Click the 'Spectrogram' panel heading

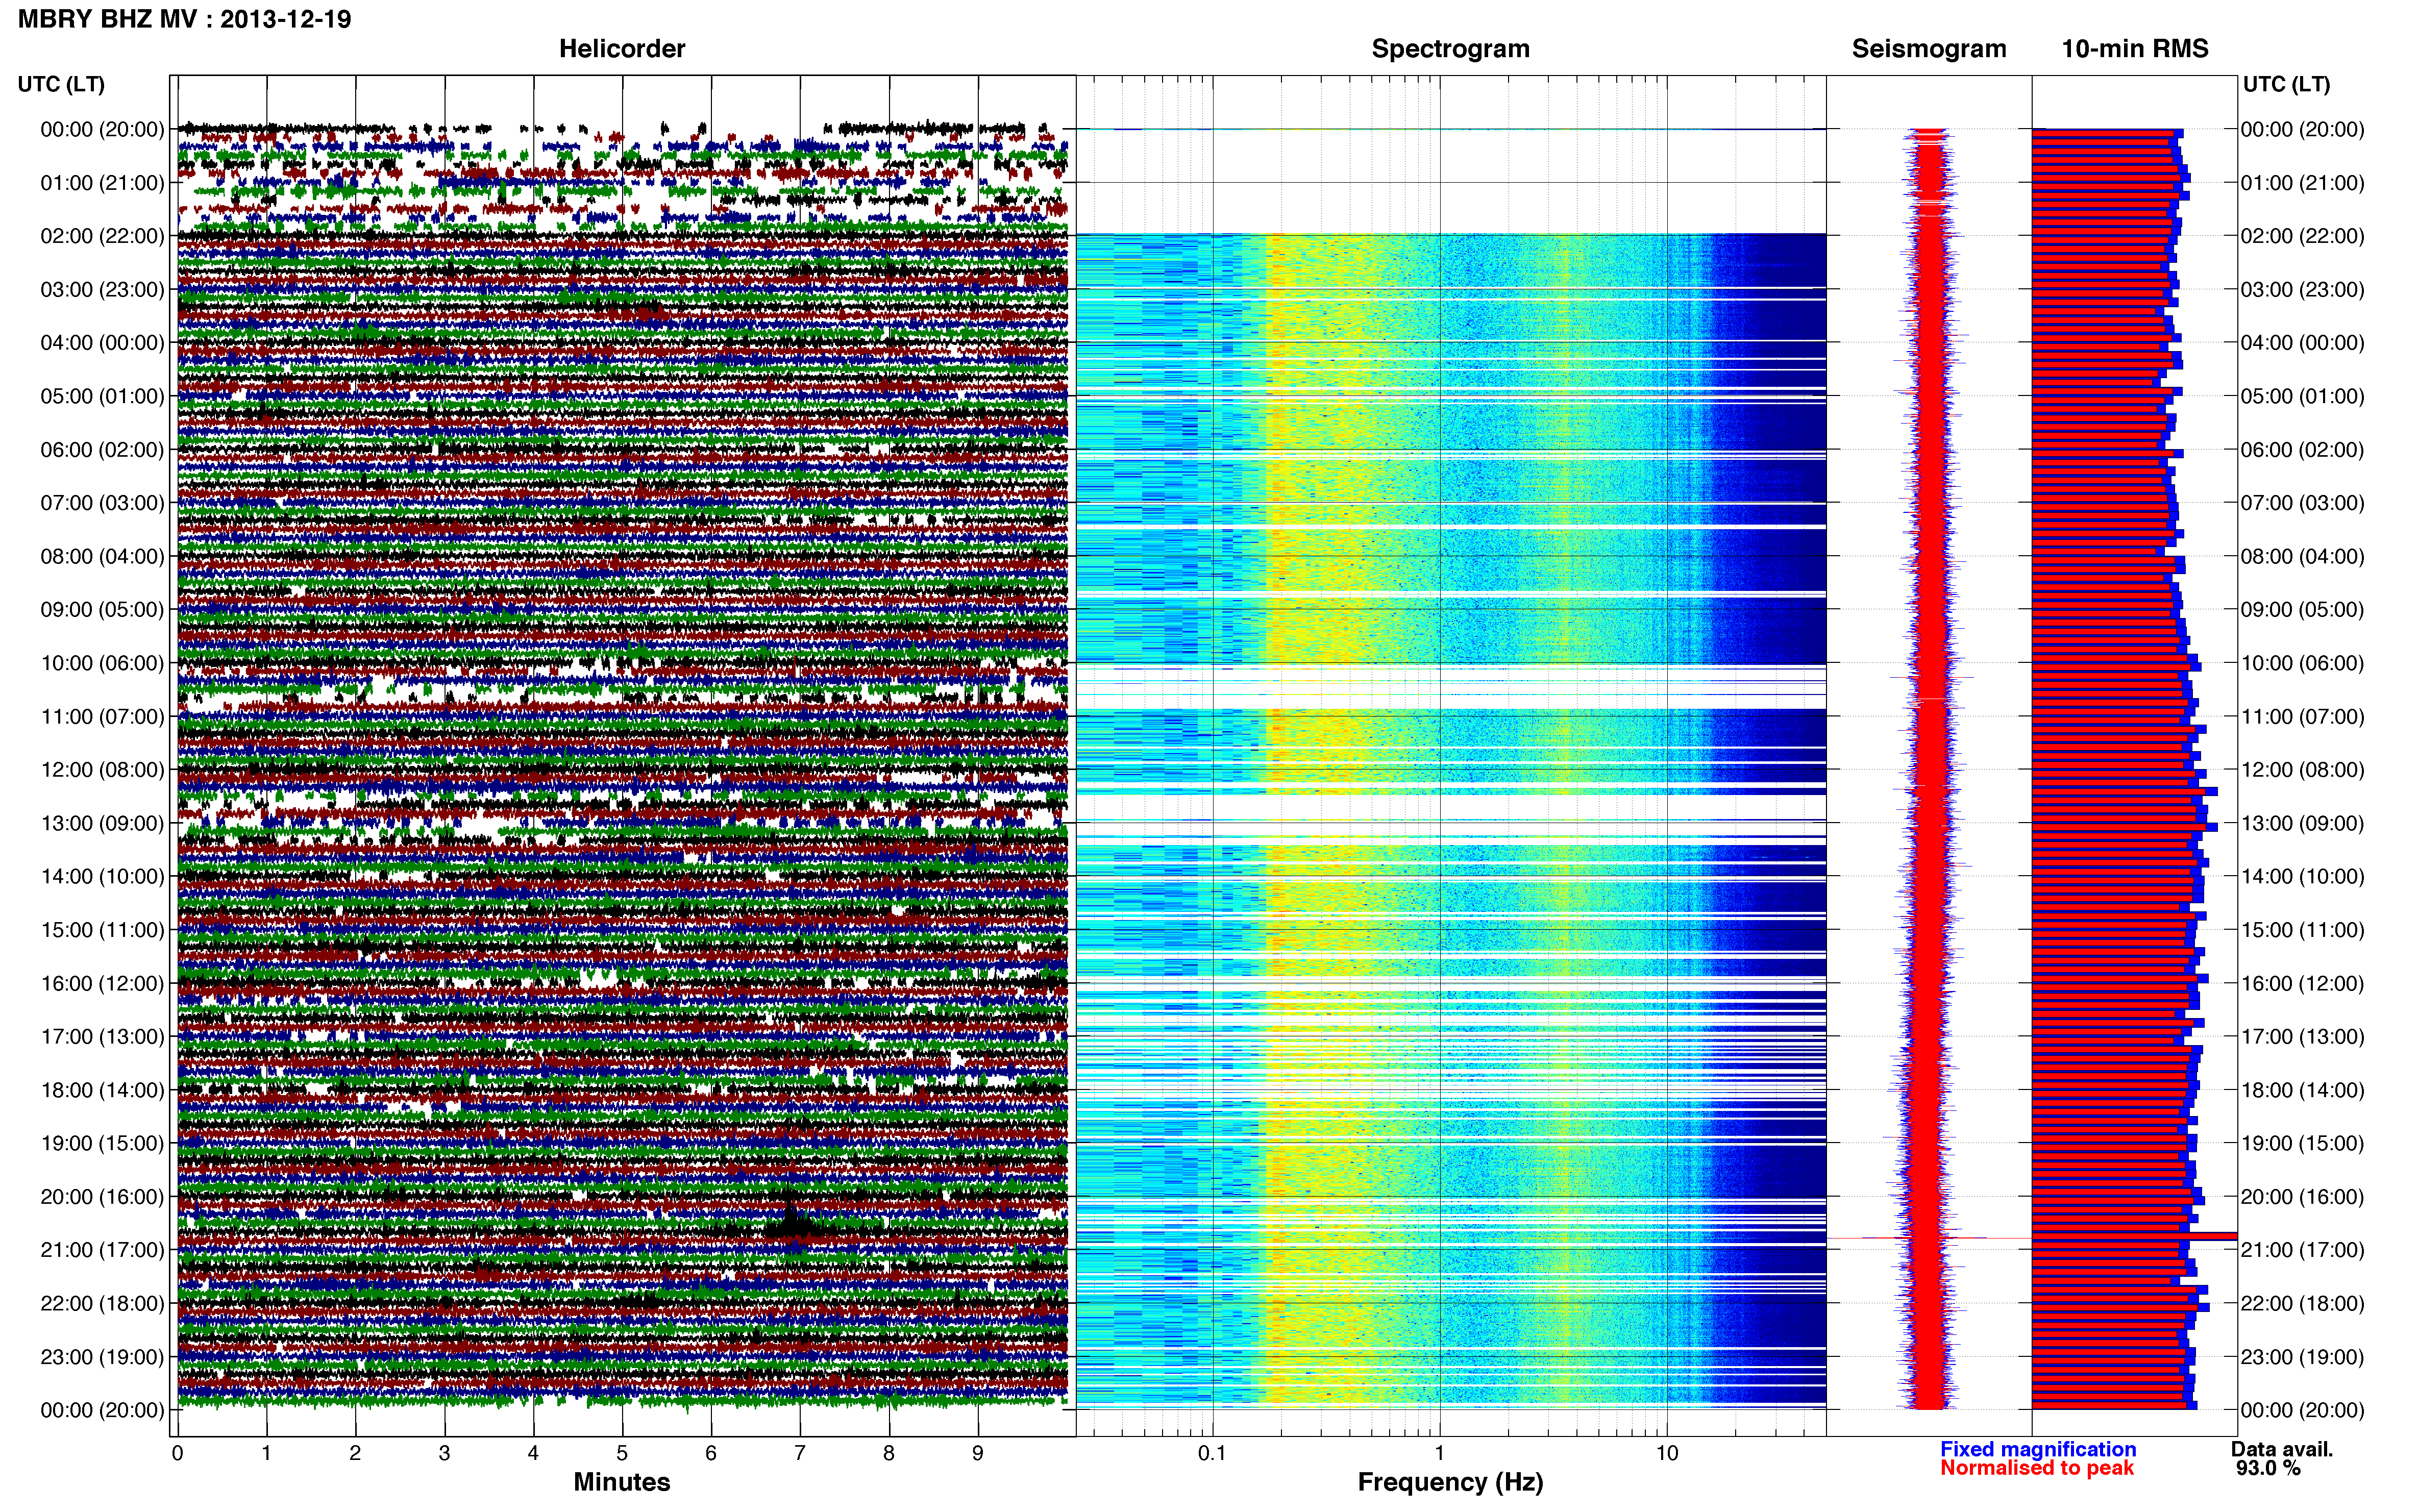click(x=1450, y=49)
